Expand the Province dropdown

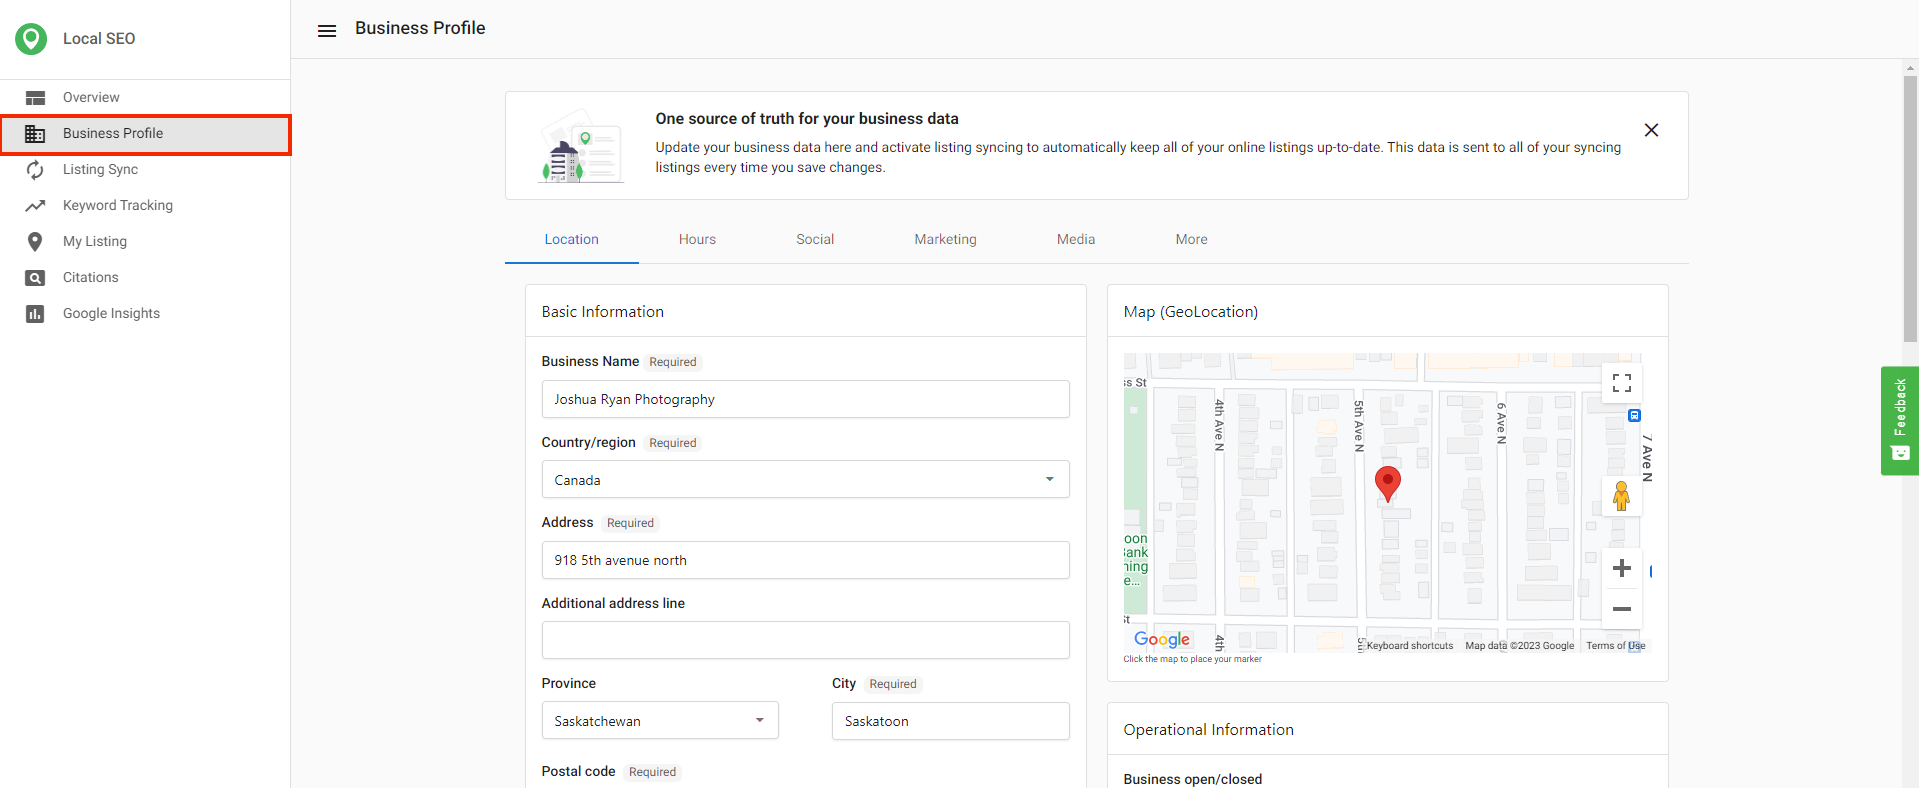click(659, 721)
